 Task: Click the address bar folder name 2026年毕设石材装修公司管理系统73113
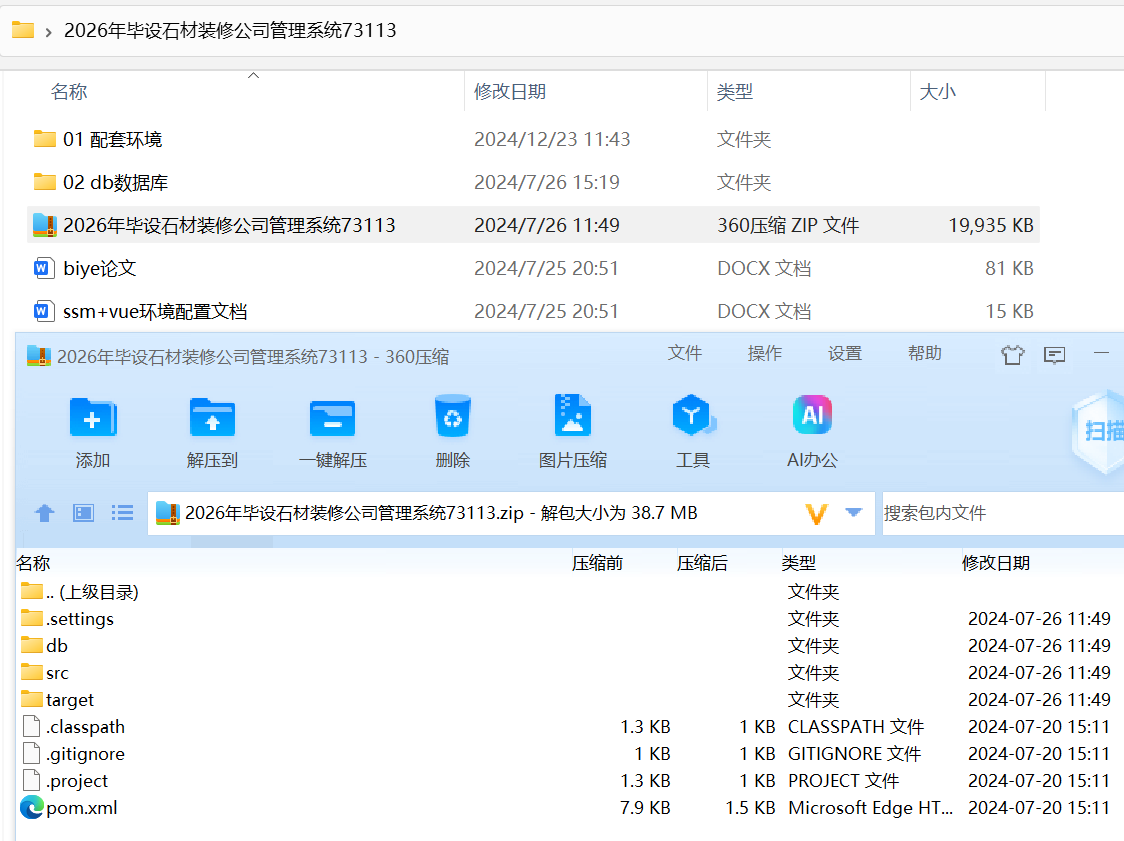click(x=230, y=30)
